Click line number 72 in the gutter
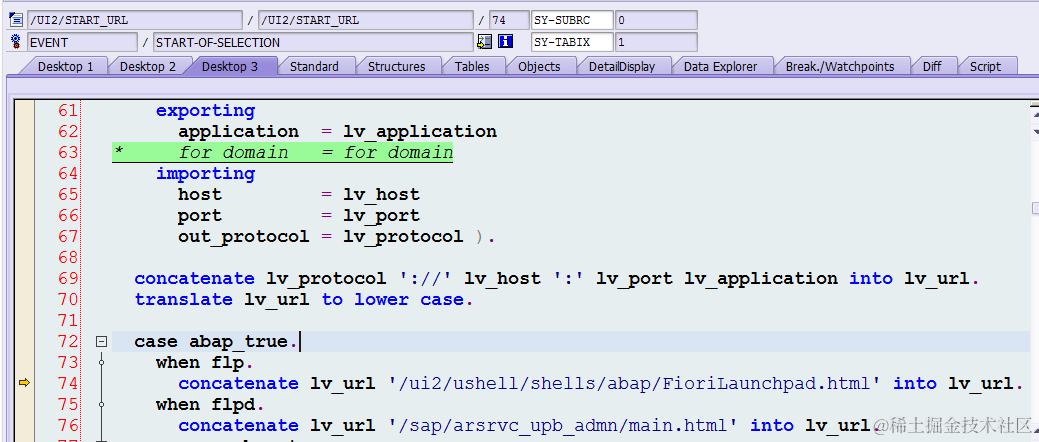The image size is (1039, 442). pyautogui.click(x=68, y=341)
